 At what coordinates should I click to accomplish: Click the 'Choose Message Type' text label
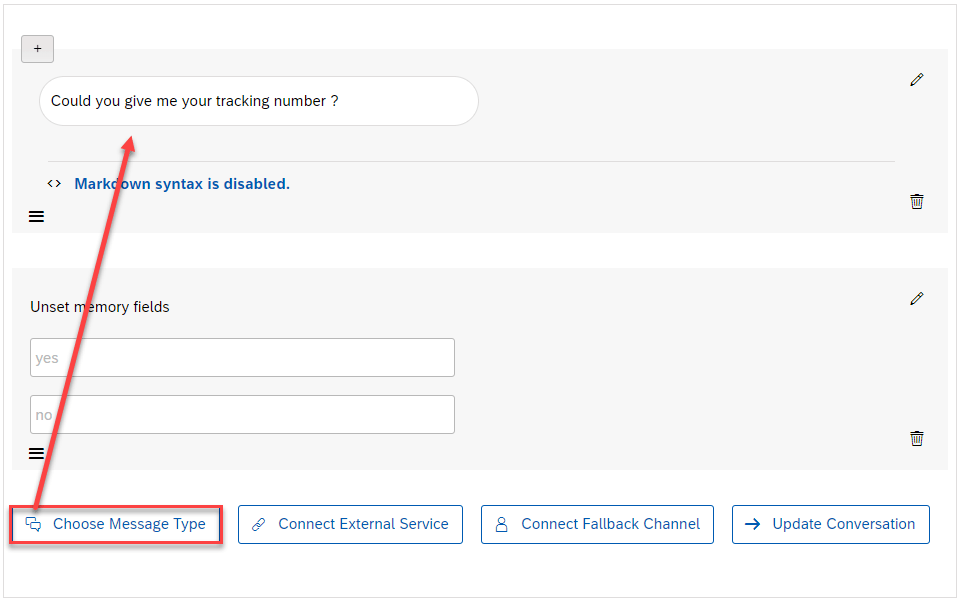(x=129, y=524)
